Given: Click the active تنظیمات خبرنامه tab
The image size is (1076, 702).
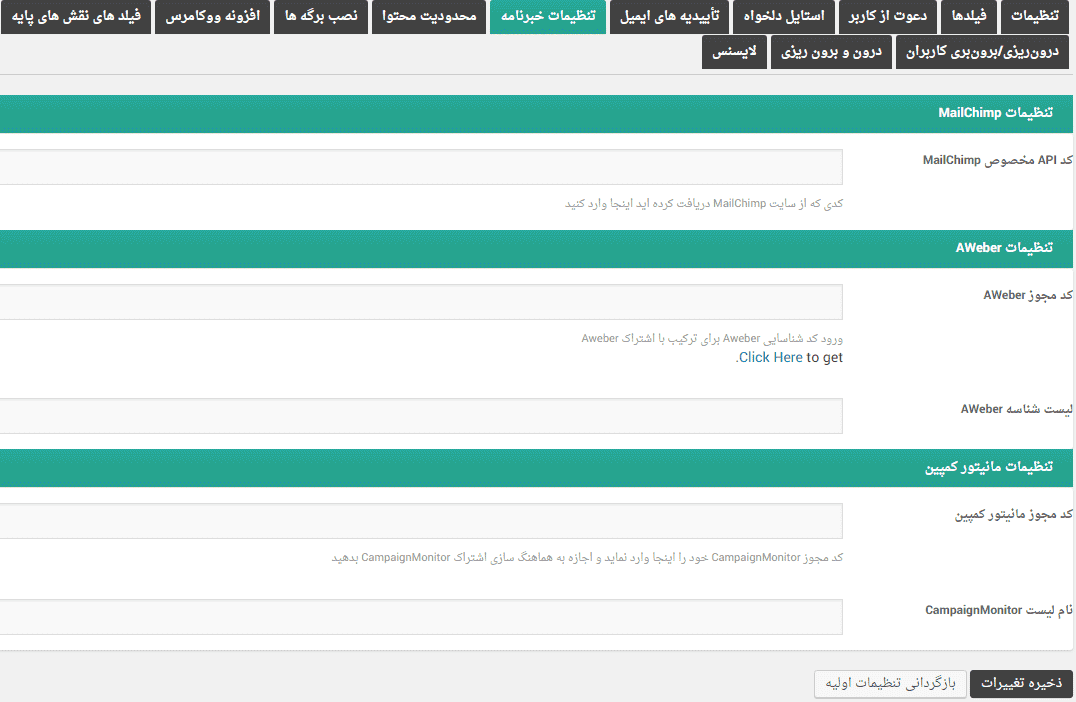Looking at the screenshot, I should (548, 16).
